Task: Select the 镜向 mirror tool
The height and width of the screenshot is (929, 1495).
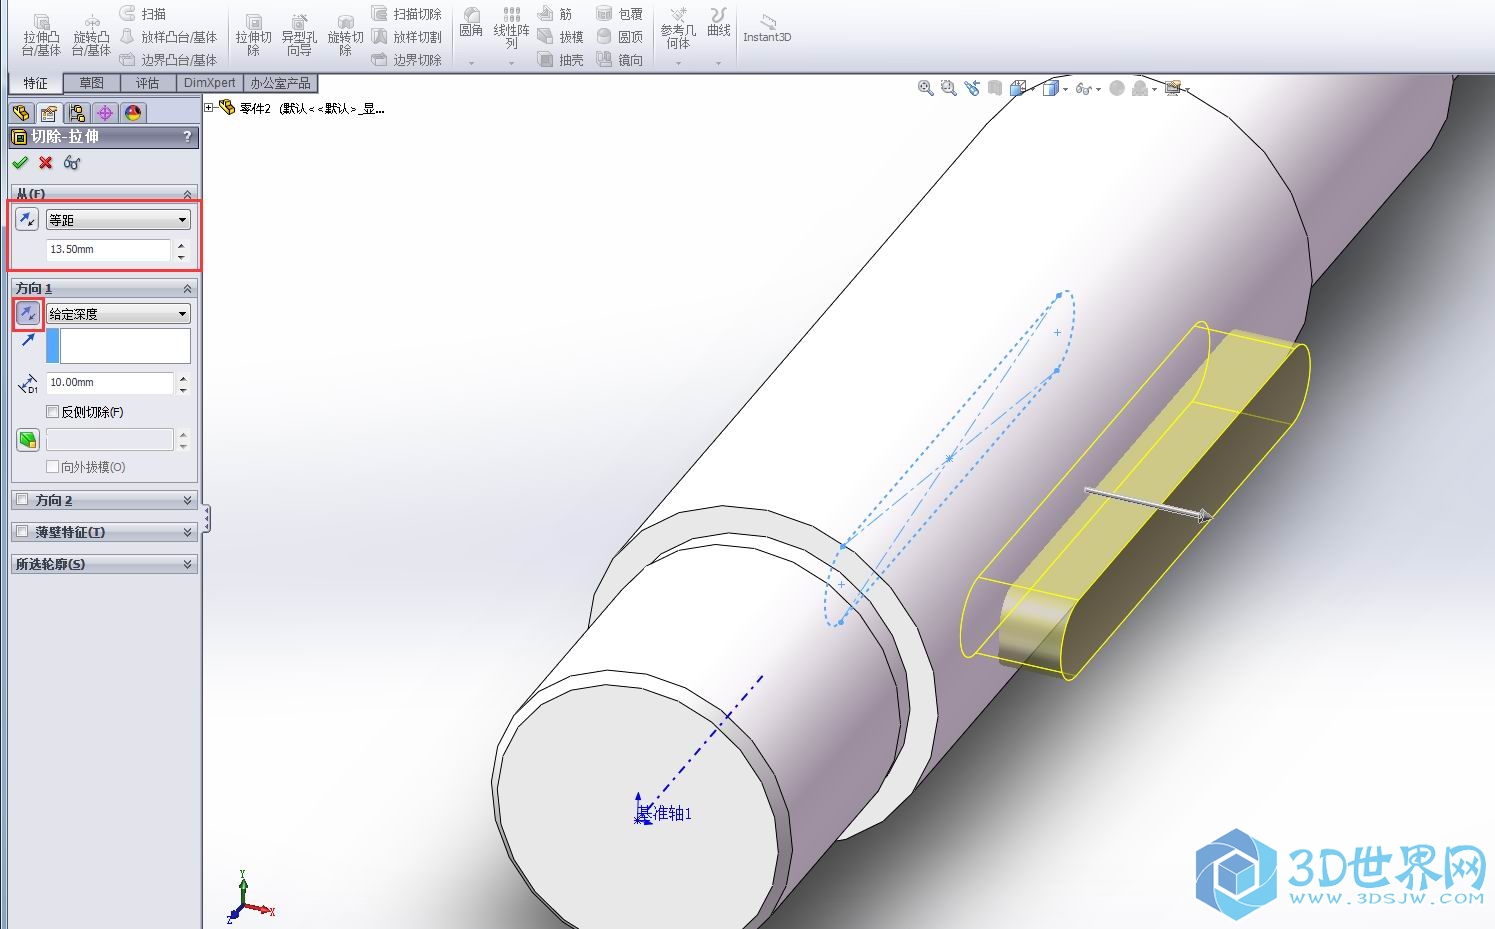Action: coord(619,60)
